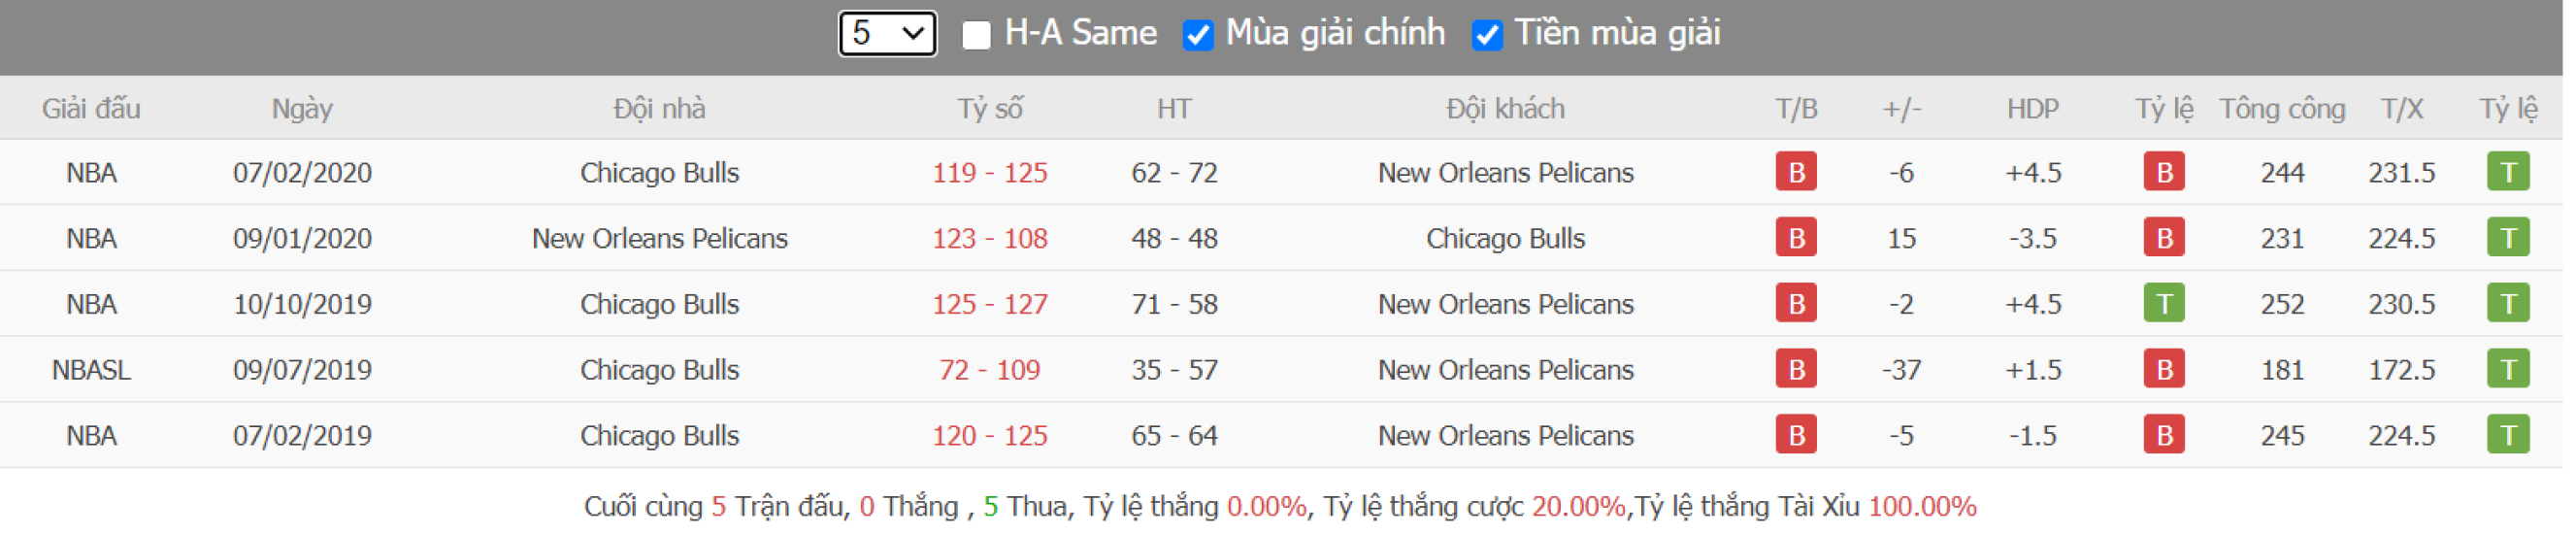Viewport: 2576px width, 534px height.
Task: Open the match count dropdown showing 5
Action: (x=886, y=34)
